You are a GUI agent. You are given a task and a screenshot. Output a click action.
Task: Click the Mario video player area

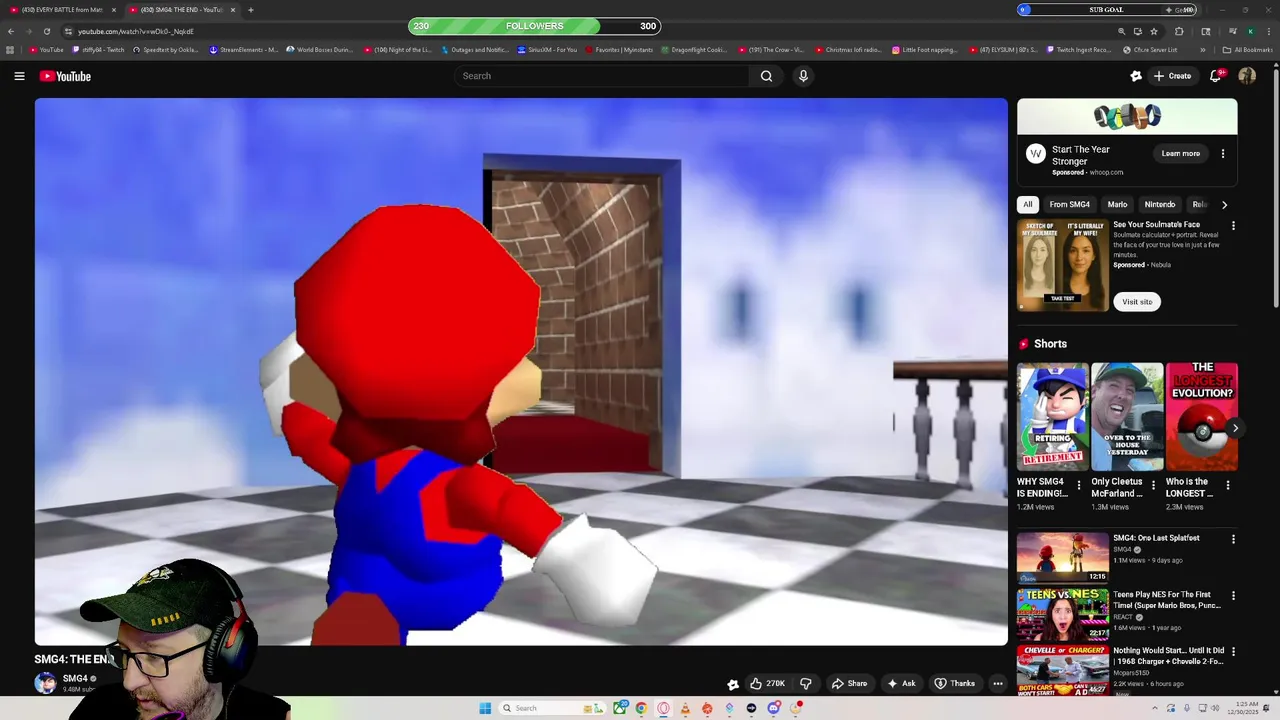pyautogui.click(x=521, y=371)
